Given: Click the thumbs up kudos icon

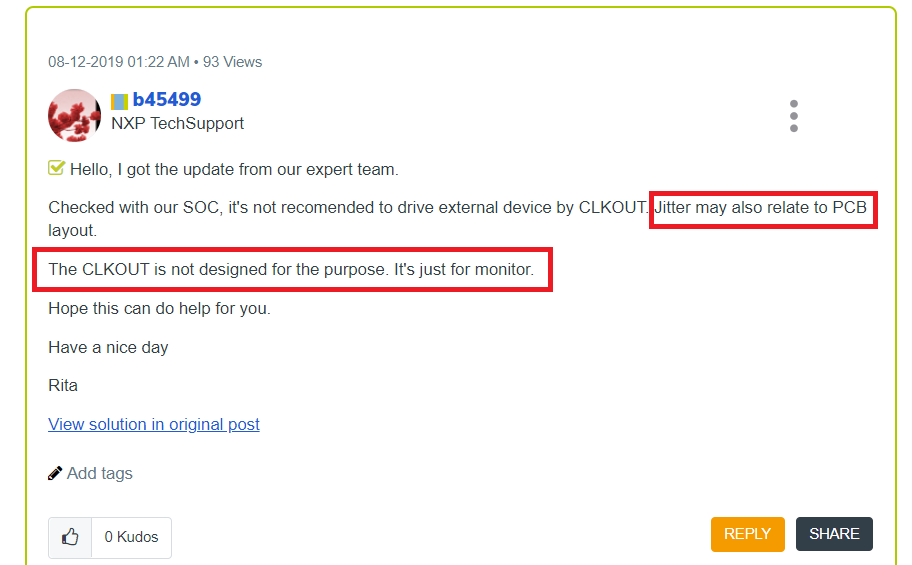Looking at the screenshot, I should pyautogui.click(x=70, y=537).
